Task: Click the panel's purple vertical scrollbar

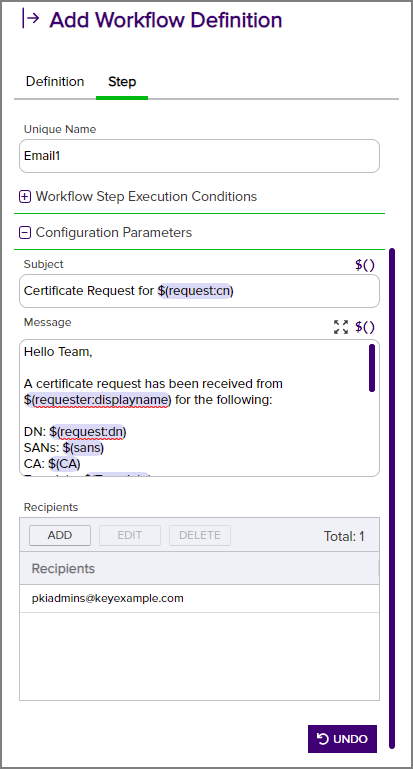Action: 392,499
